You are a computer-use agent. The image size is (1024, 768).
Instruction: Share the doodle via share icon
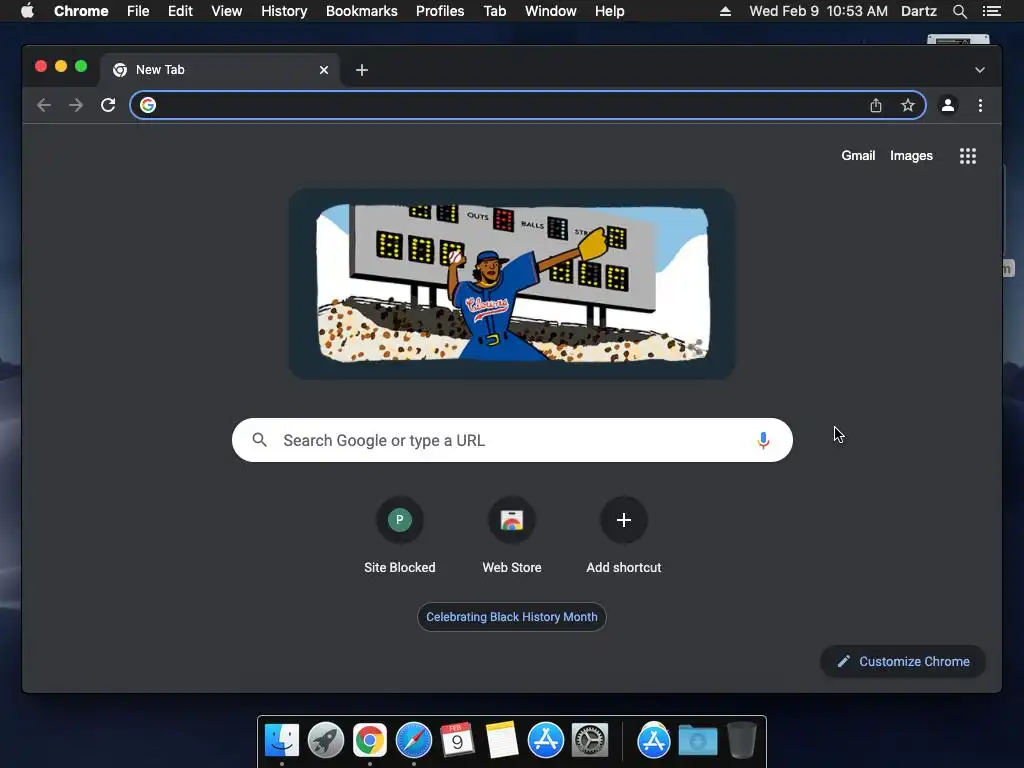[696, 347]
